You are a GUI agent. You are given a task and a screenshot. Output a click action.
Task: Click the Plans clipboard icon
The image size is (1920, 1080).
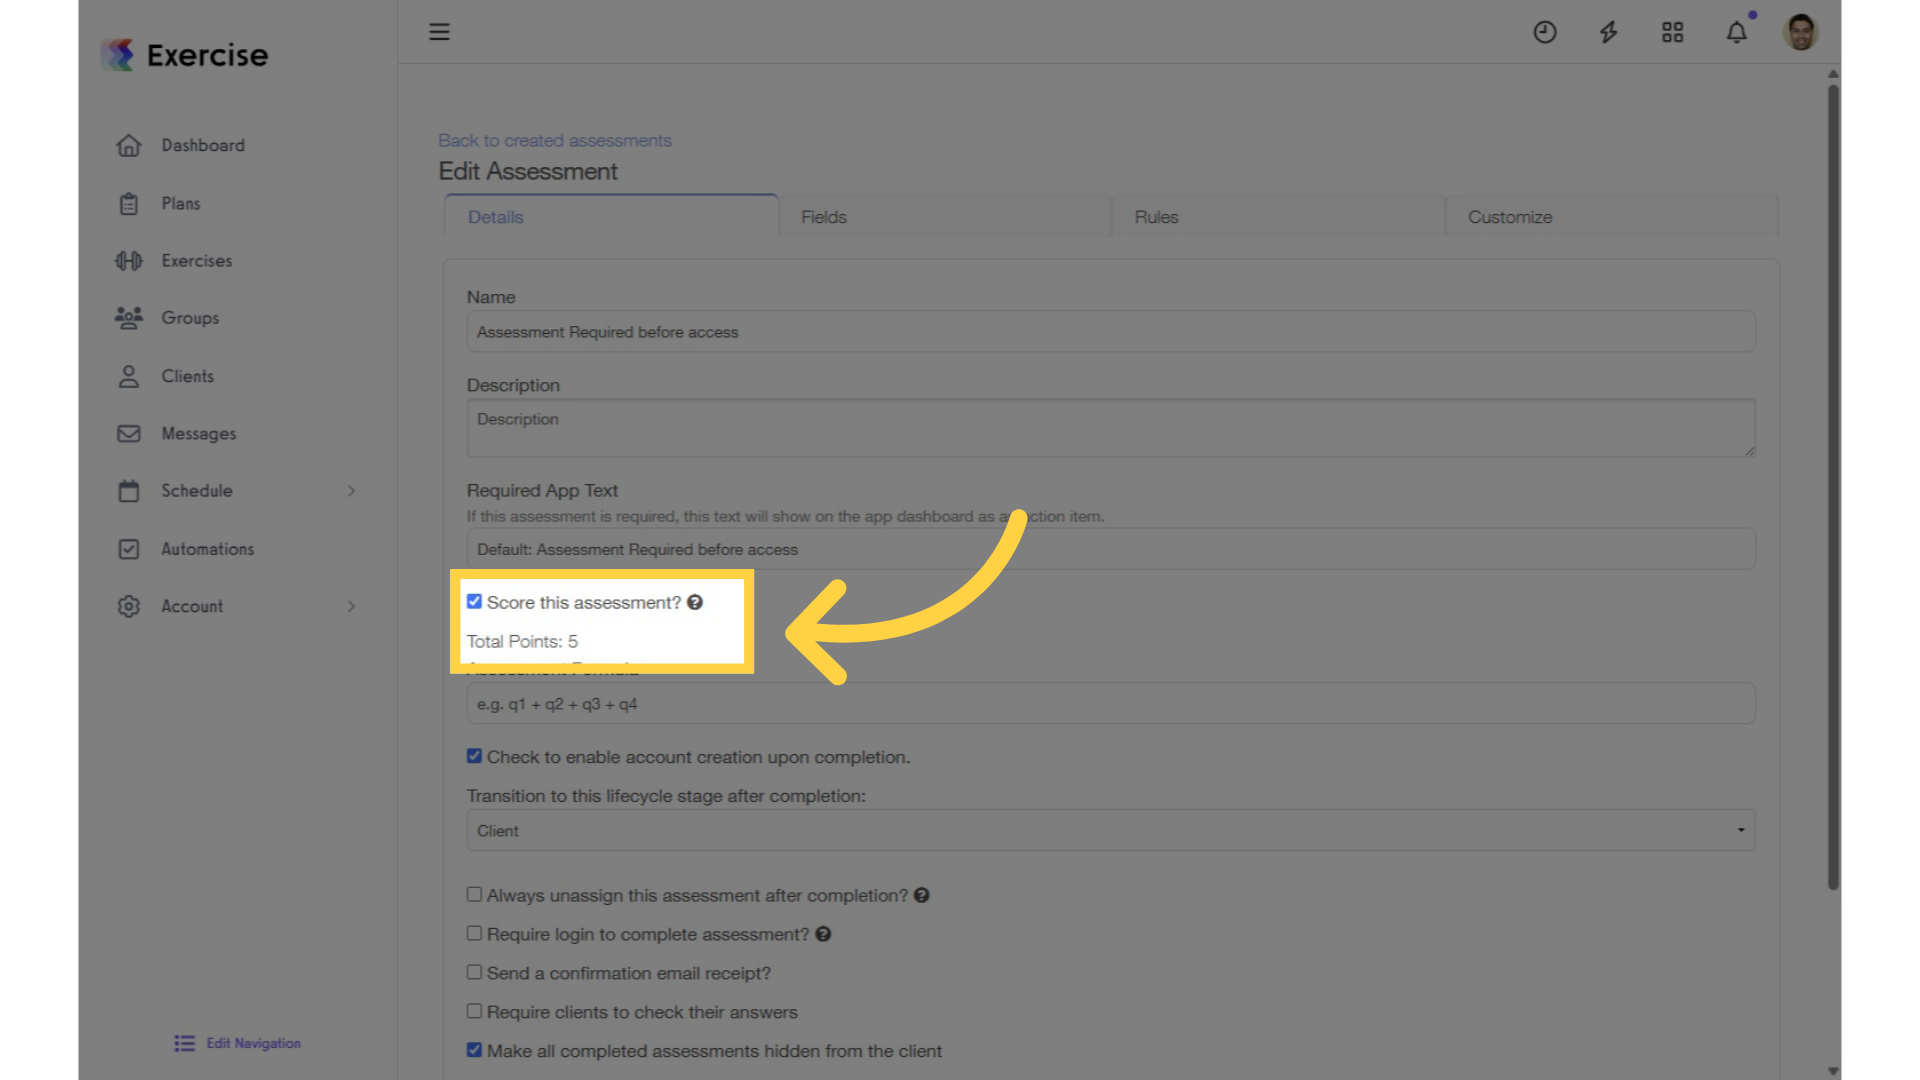129,203
